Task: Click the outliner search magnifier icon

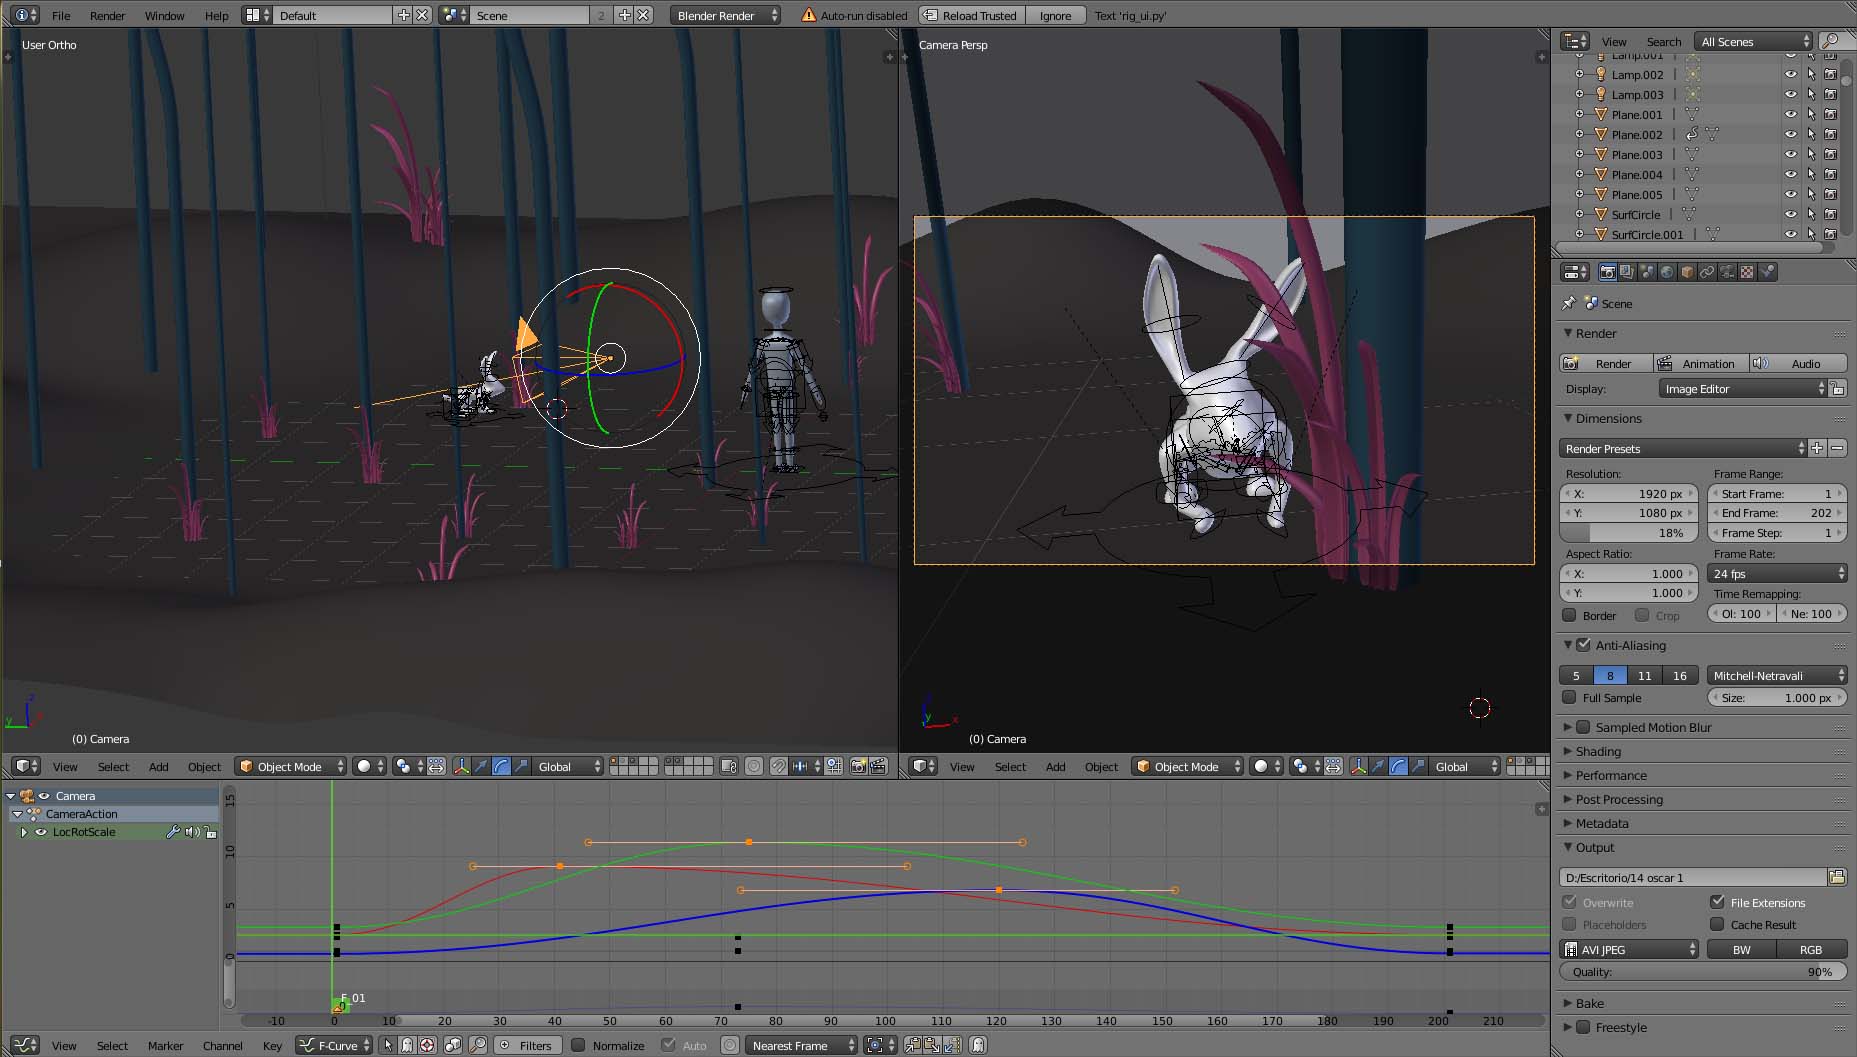Action: (1831, 41)
